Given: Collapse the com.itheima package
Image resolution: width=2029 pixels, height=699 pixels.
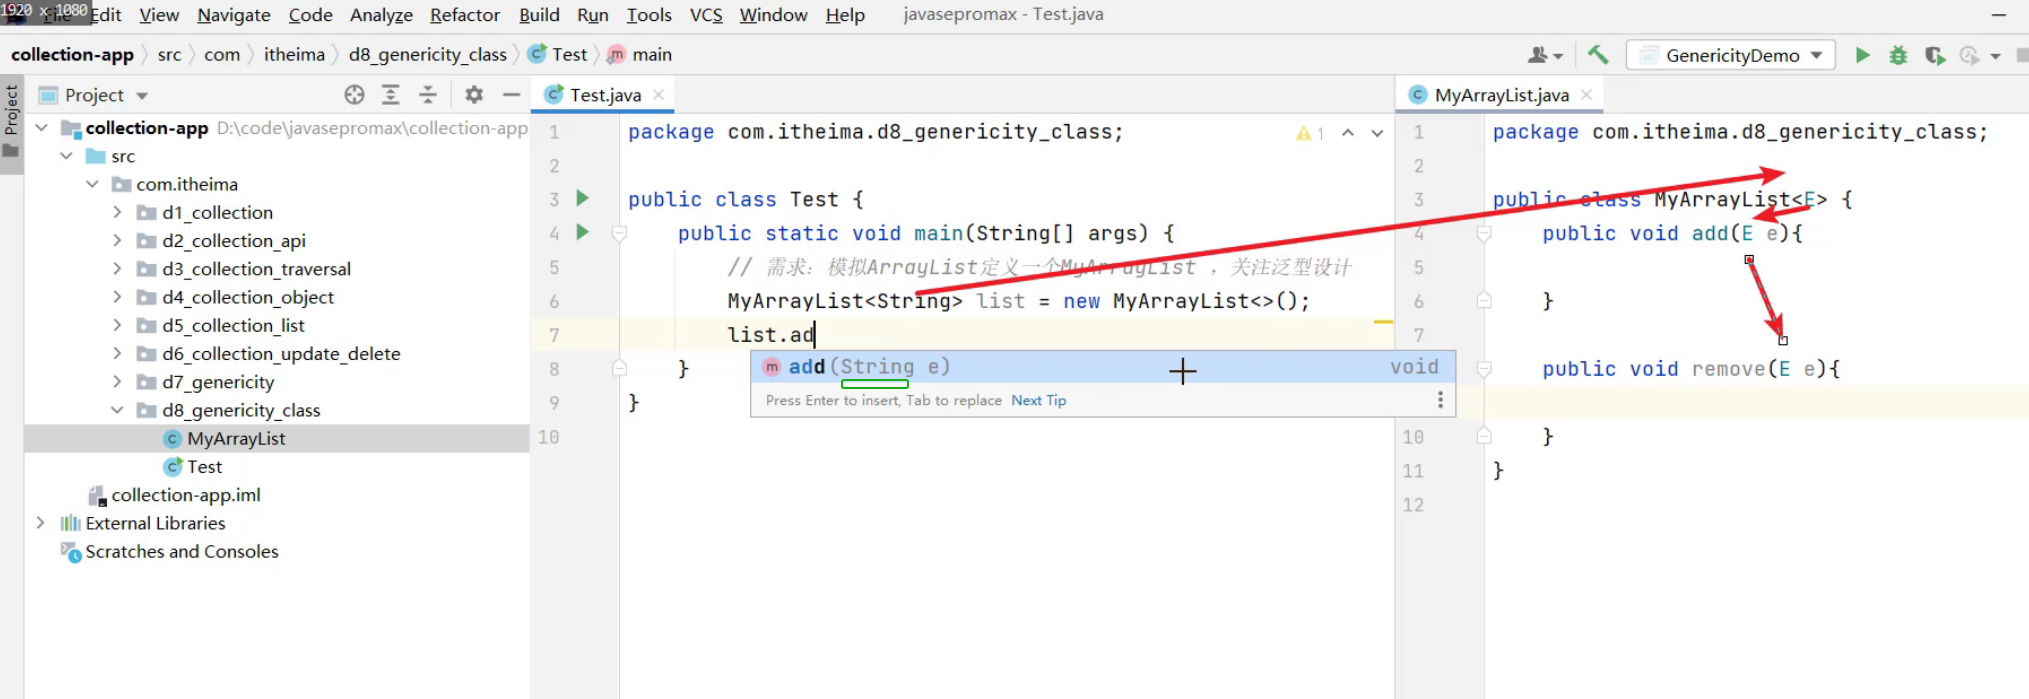Looking at the screenshot, I should coord(92,184).
